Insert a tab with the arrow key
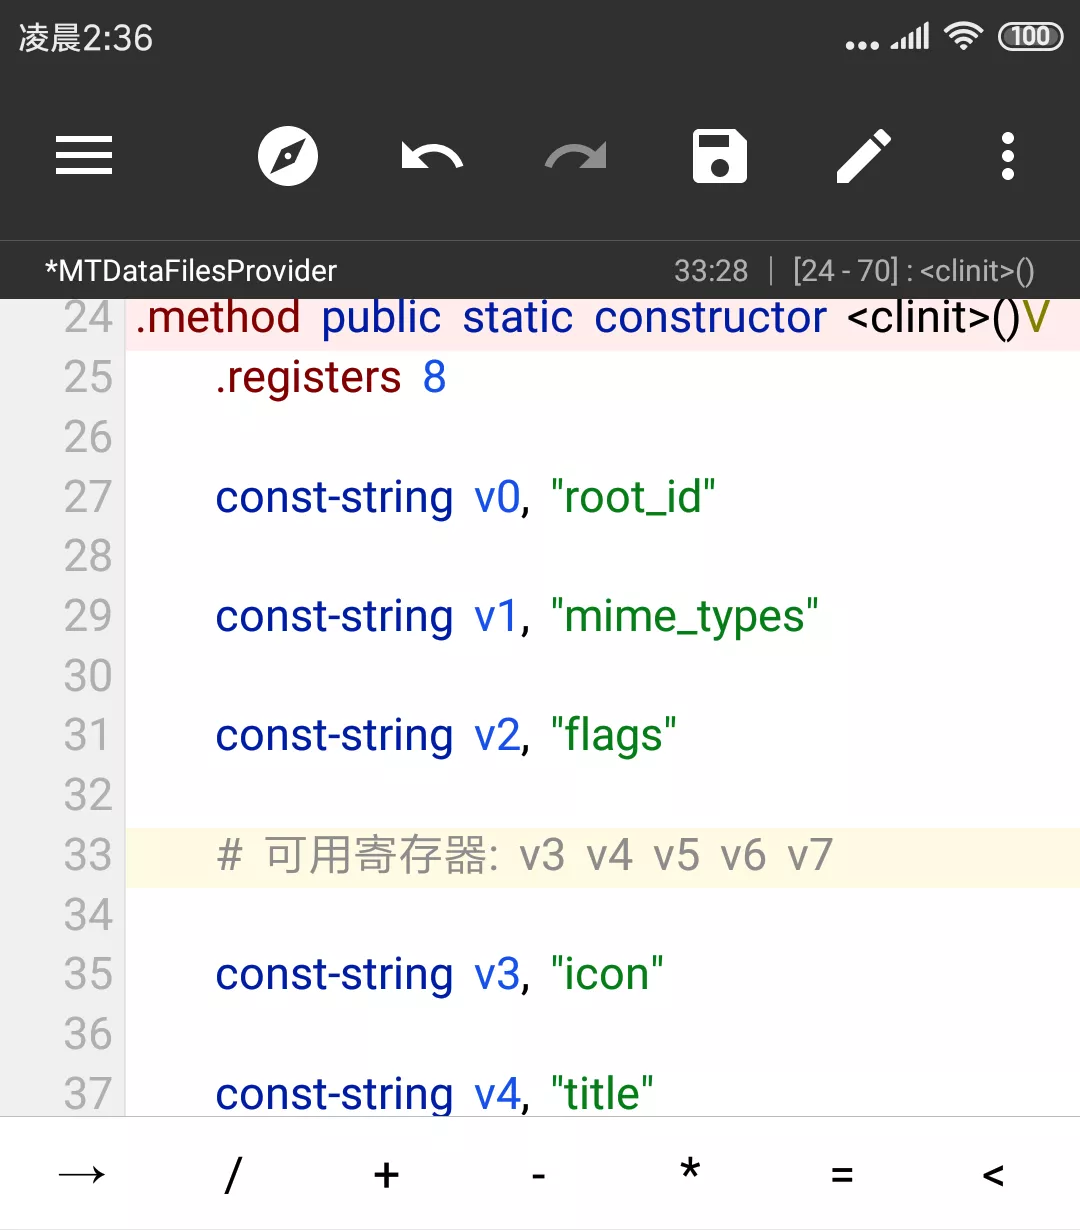 point(82,1174)
